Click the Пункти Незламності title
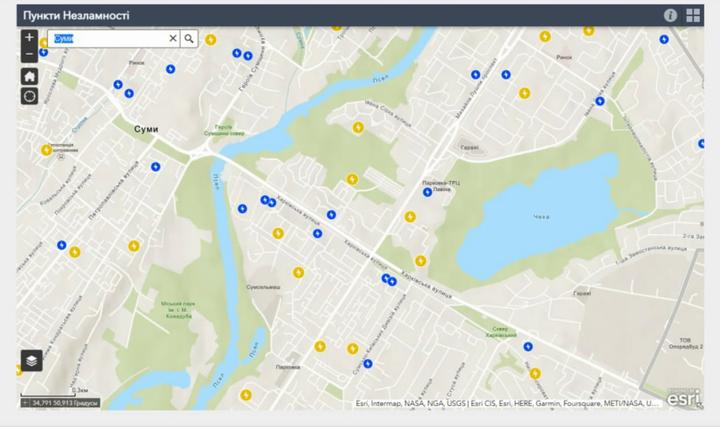The image size is (720, 427). click(76, 16)
